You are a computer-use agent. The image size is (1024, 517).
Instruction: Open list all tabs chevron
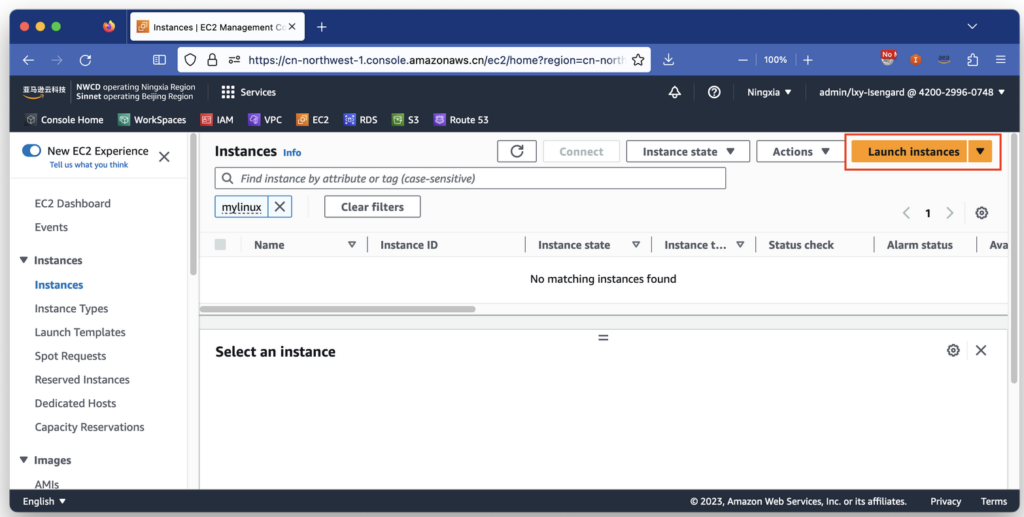tap(972, 27)
